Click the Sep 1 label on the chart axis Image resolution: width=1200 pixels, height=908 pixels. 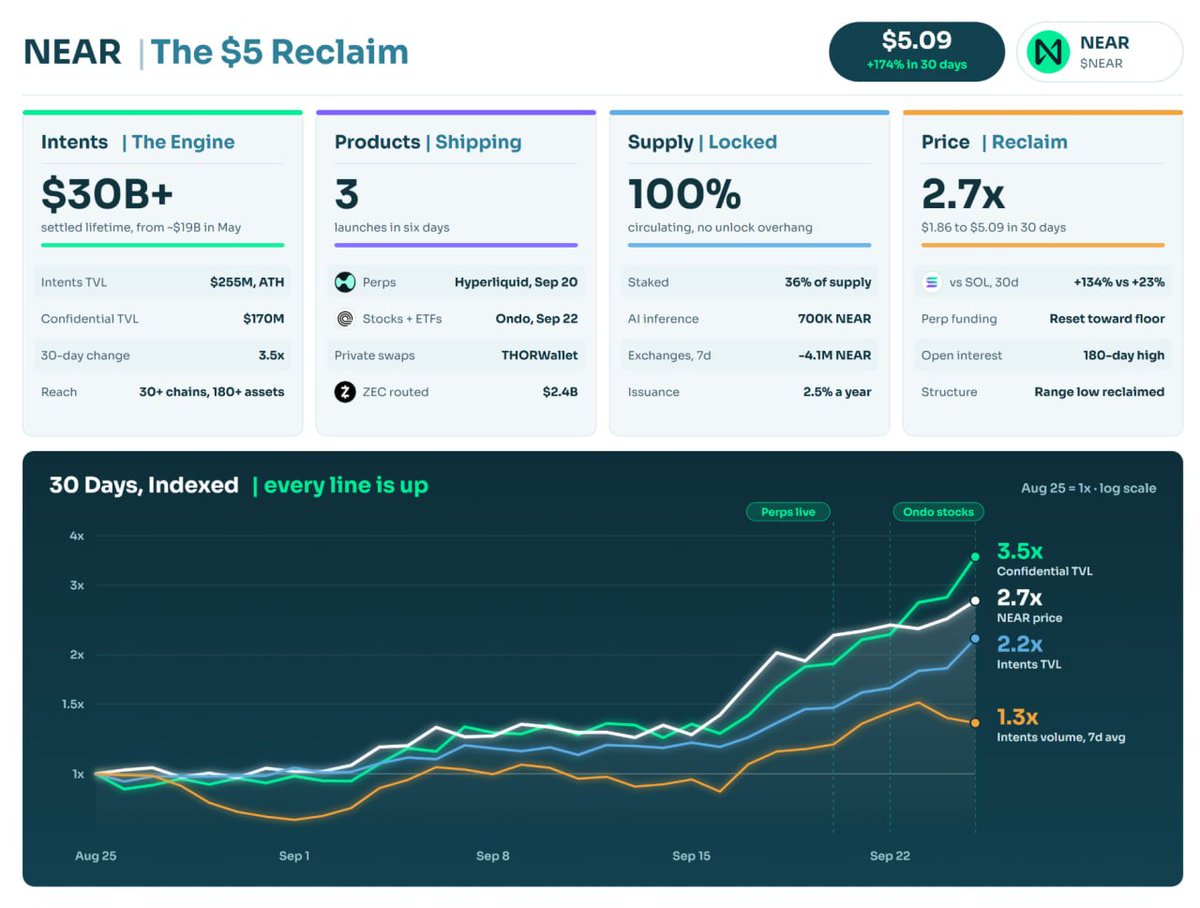point(294,856)
